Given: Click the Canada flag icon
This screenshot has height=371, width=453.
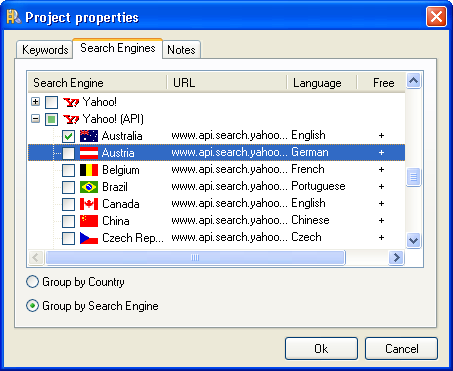Looking at the screenshot, I should pos(89,204).
